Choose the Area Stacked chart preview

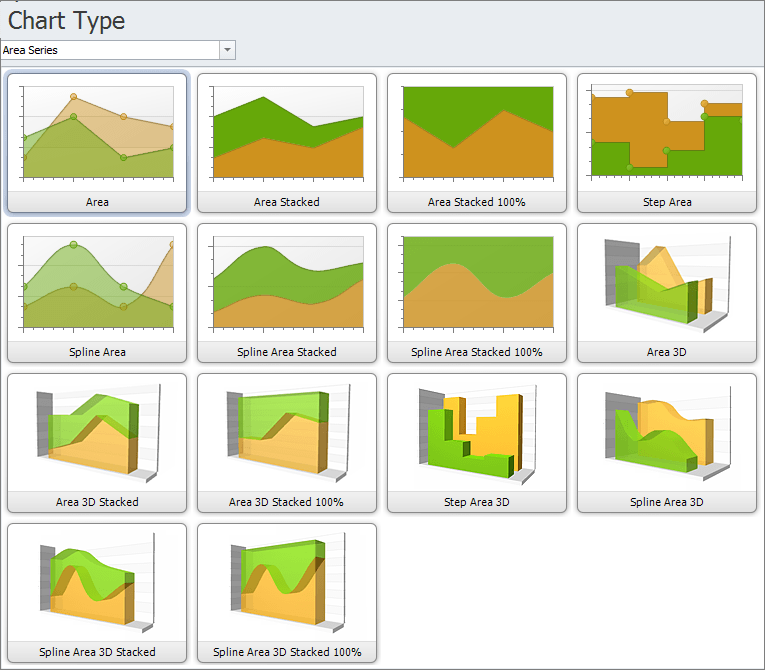tap(287, 134)
